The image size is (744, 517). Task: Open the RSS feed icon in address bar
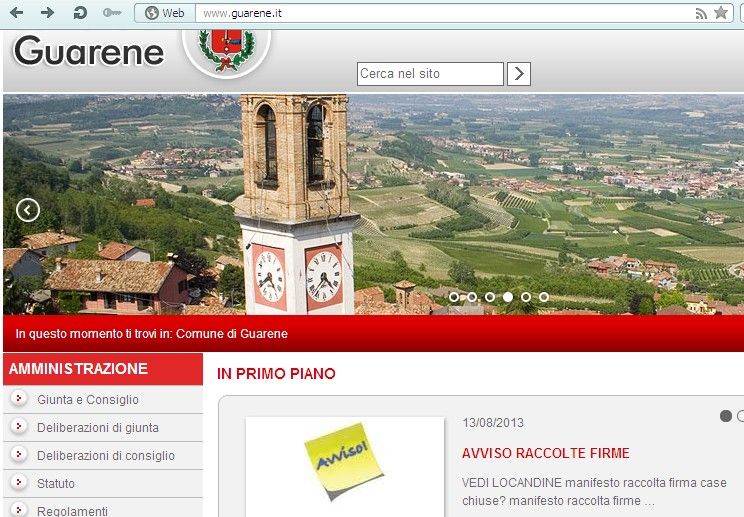click(x=701, y=13)
